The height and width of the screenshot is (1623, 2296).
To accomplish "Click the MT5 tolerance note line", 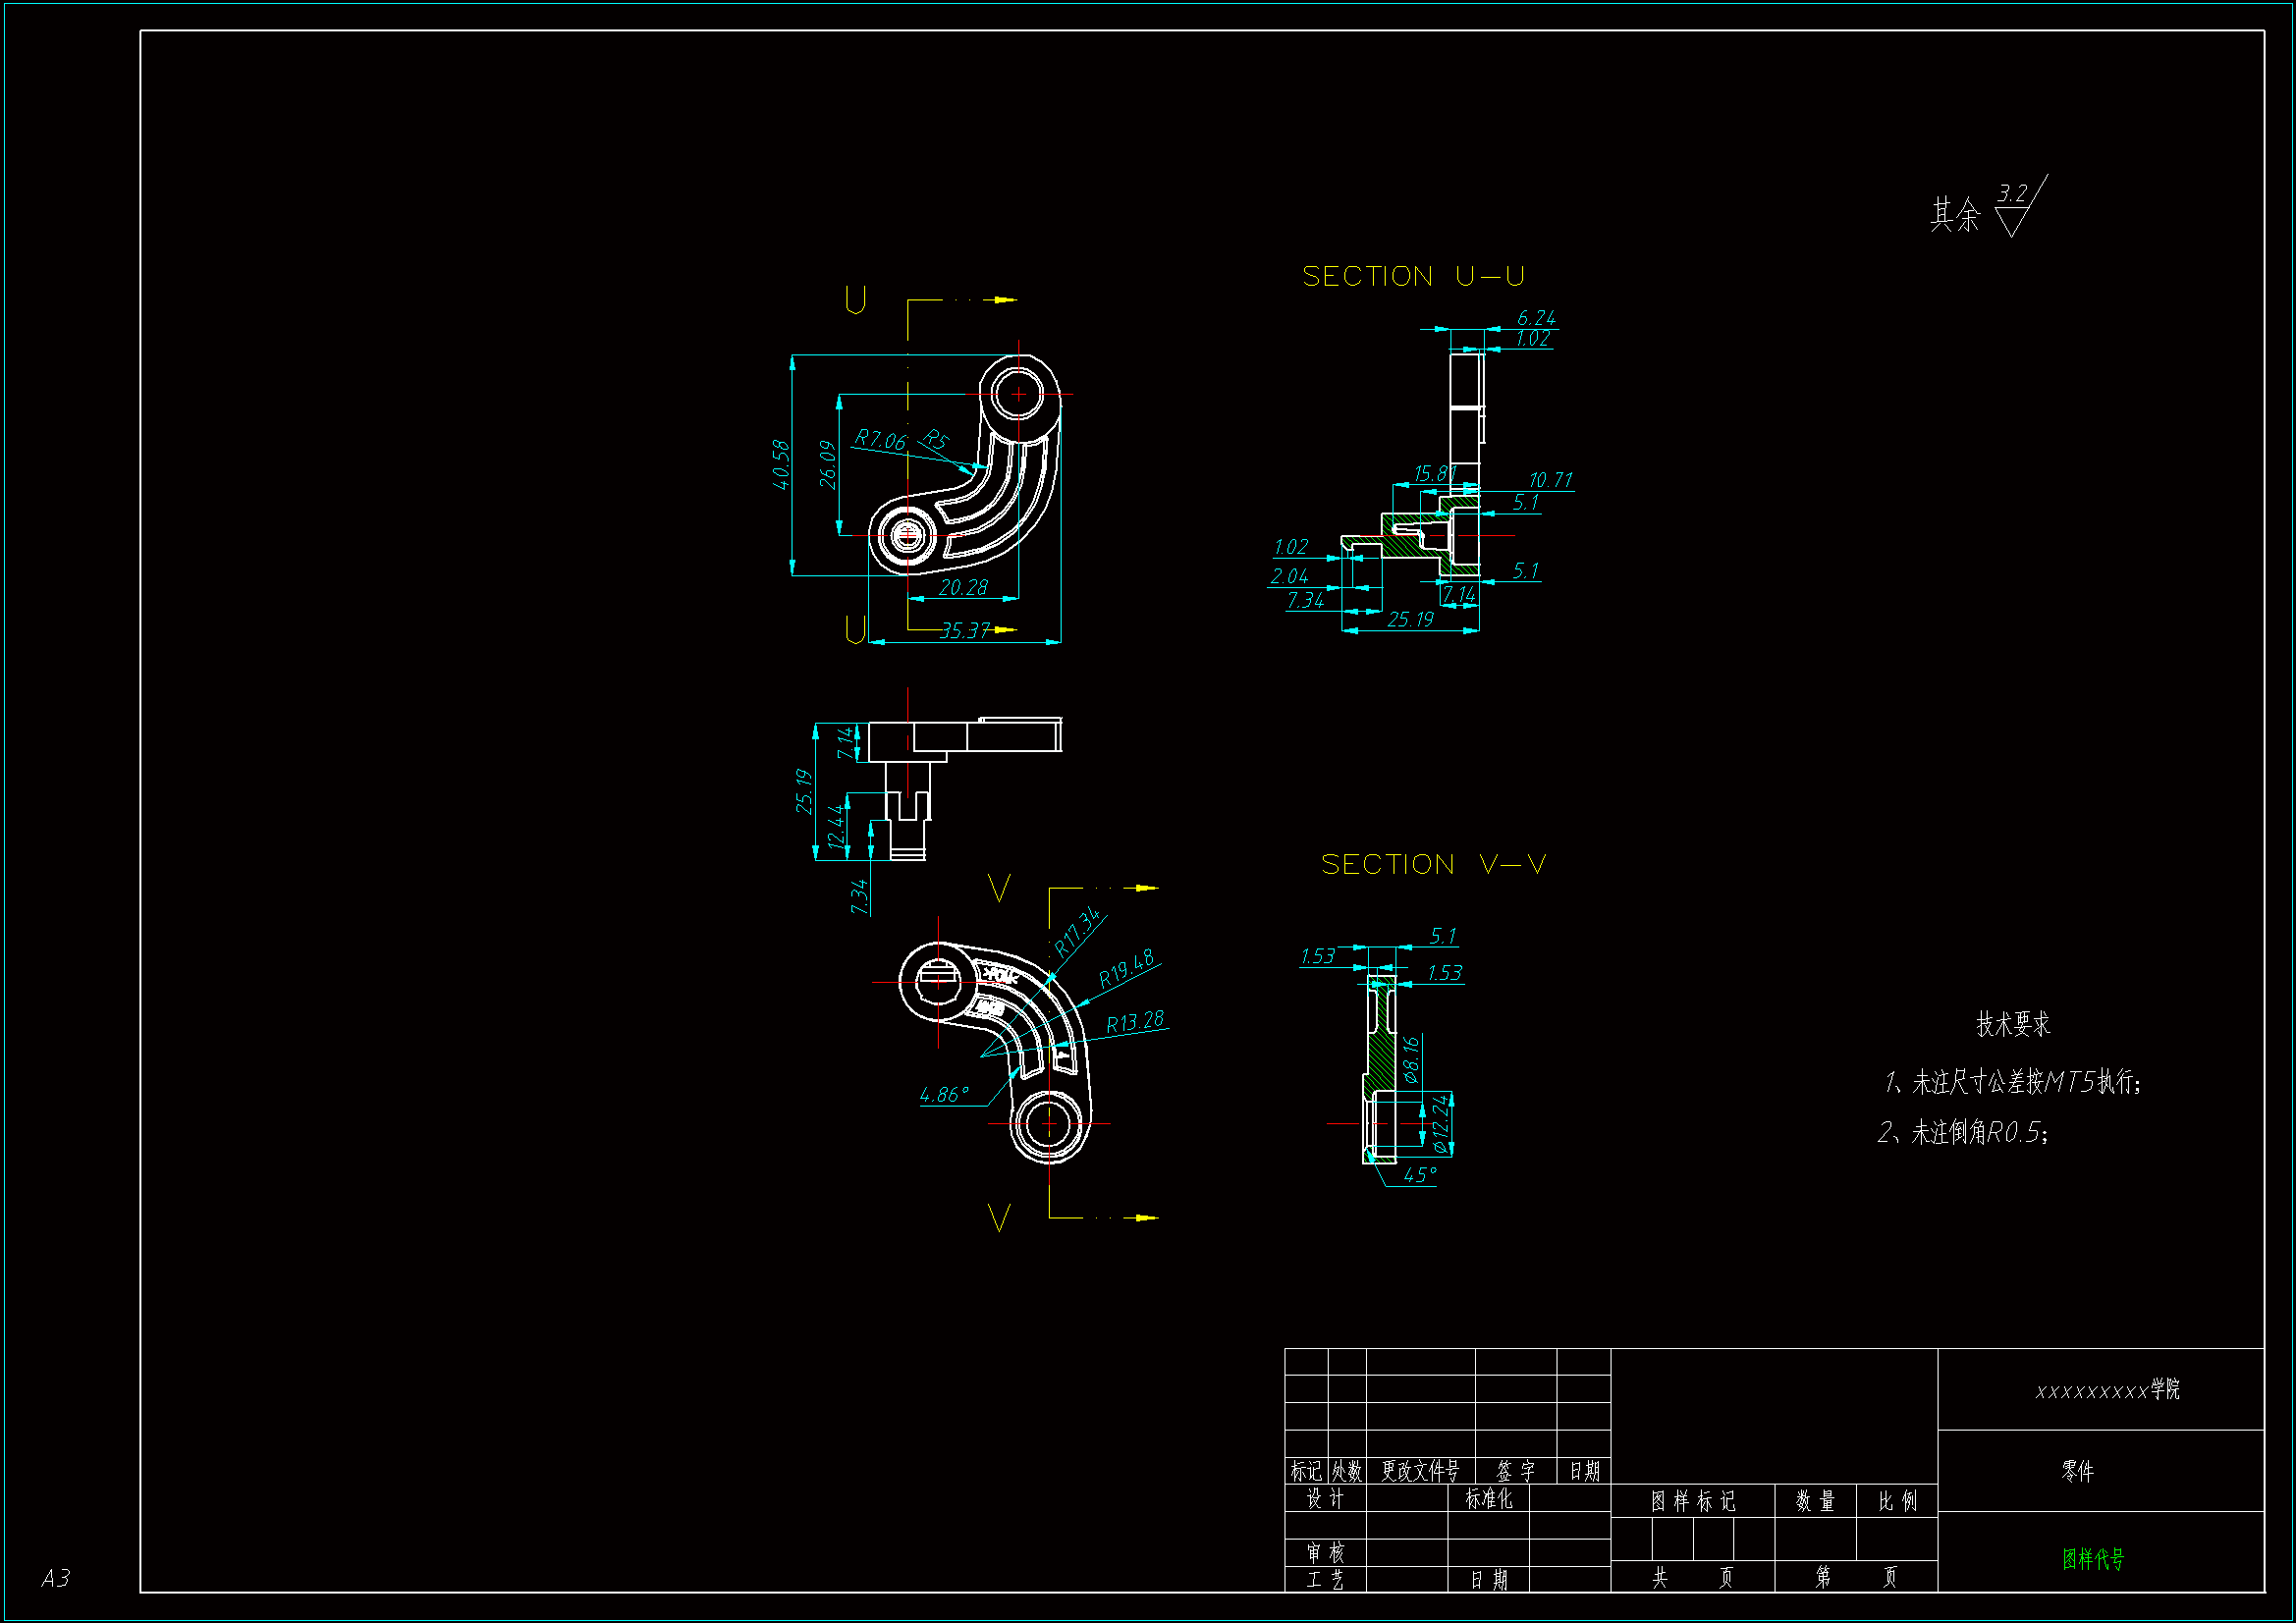I will [x=2012, y=1082].
